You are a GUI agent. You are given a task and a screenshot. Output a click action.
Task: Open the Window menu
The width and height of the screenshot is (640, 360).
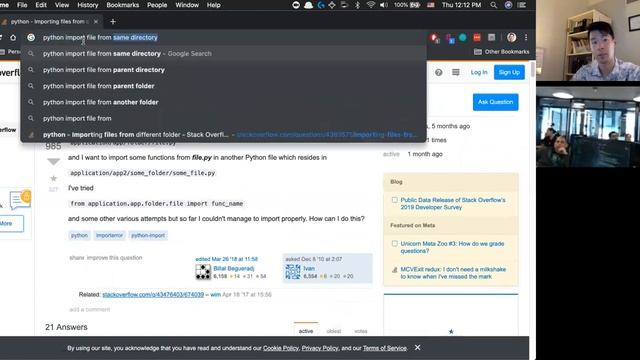point(187,5)
